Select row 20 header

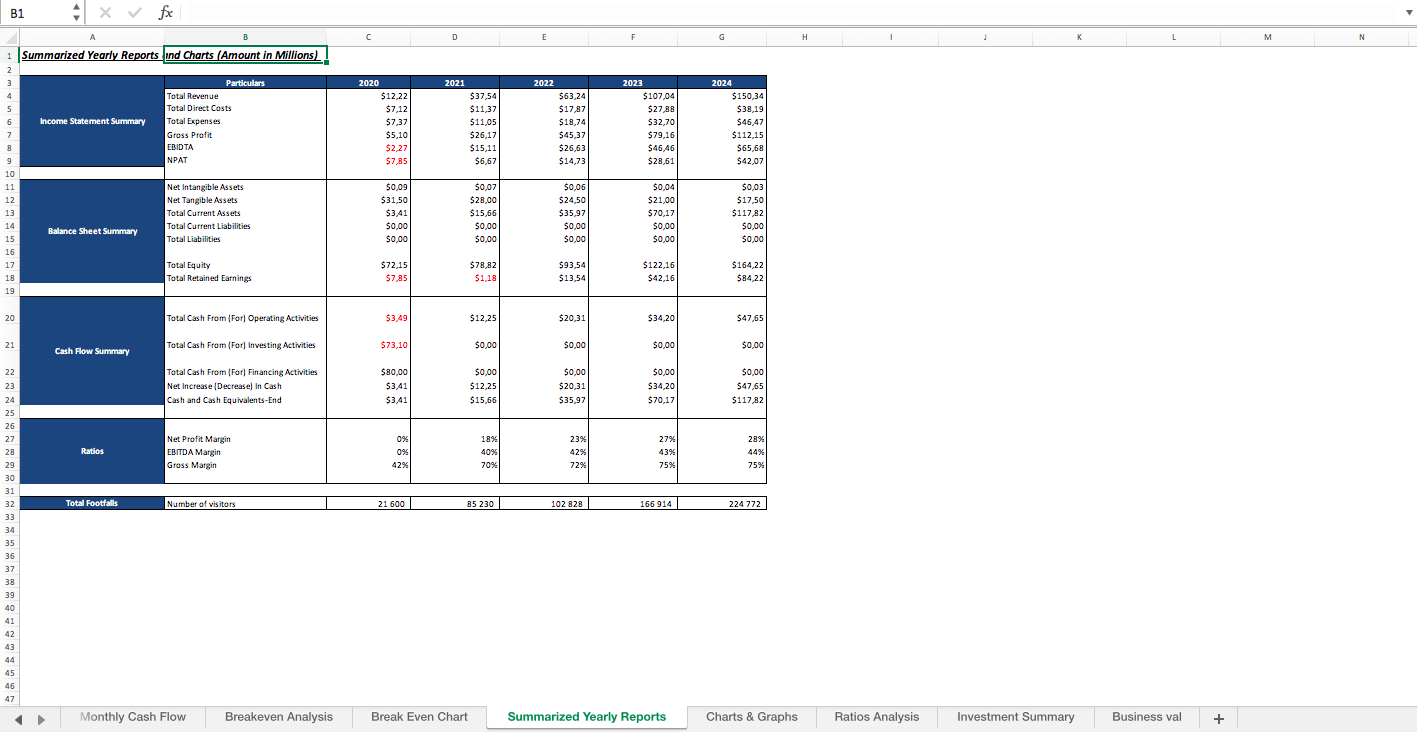(x=9, y=318)
